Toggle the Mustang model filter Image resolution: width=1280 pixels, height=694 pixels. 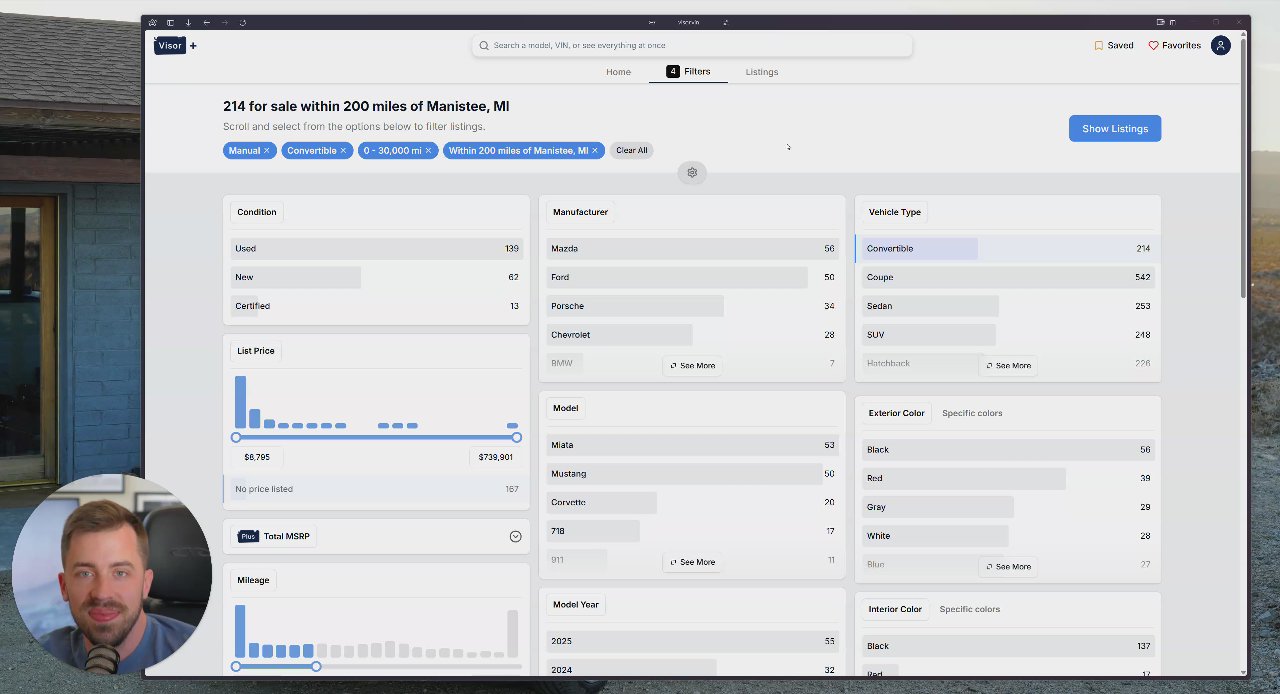[x=692, y=474]
